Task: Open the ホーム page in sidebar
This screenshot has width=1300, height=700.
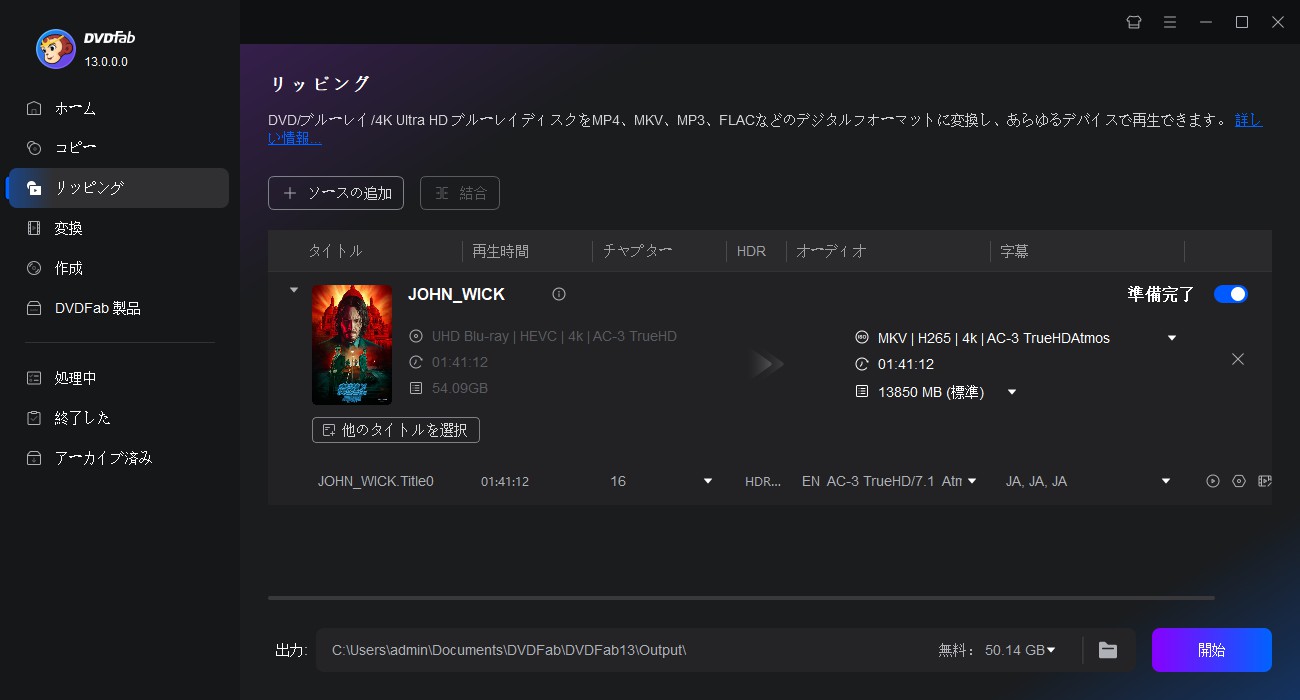Action: [x=119, y=108]
